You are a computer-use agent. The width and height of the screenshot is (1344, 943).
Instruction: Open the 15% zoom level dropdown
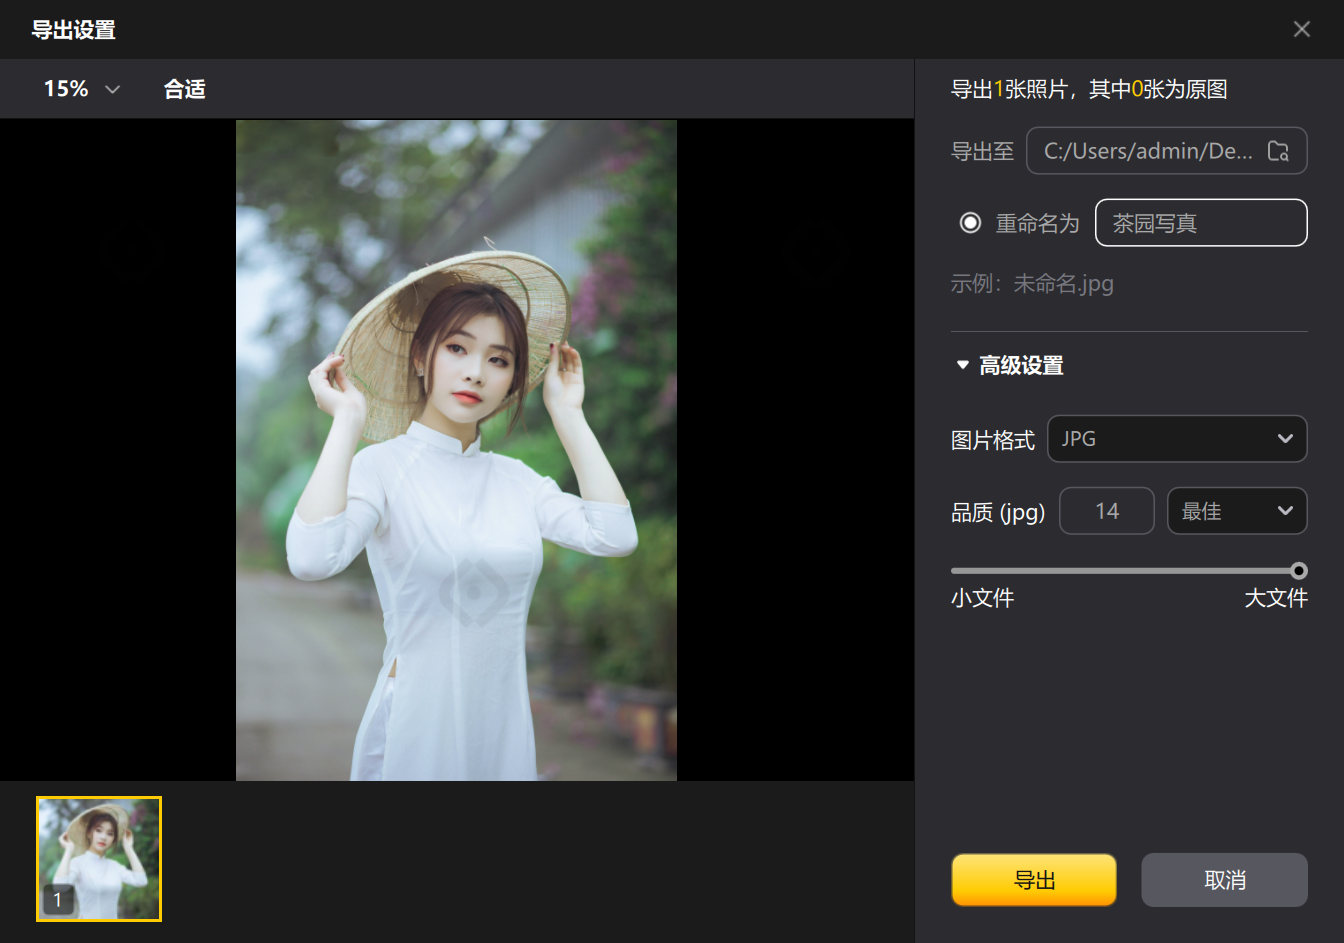[81, 89]
